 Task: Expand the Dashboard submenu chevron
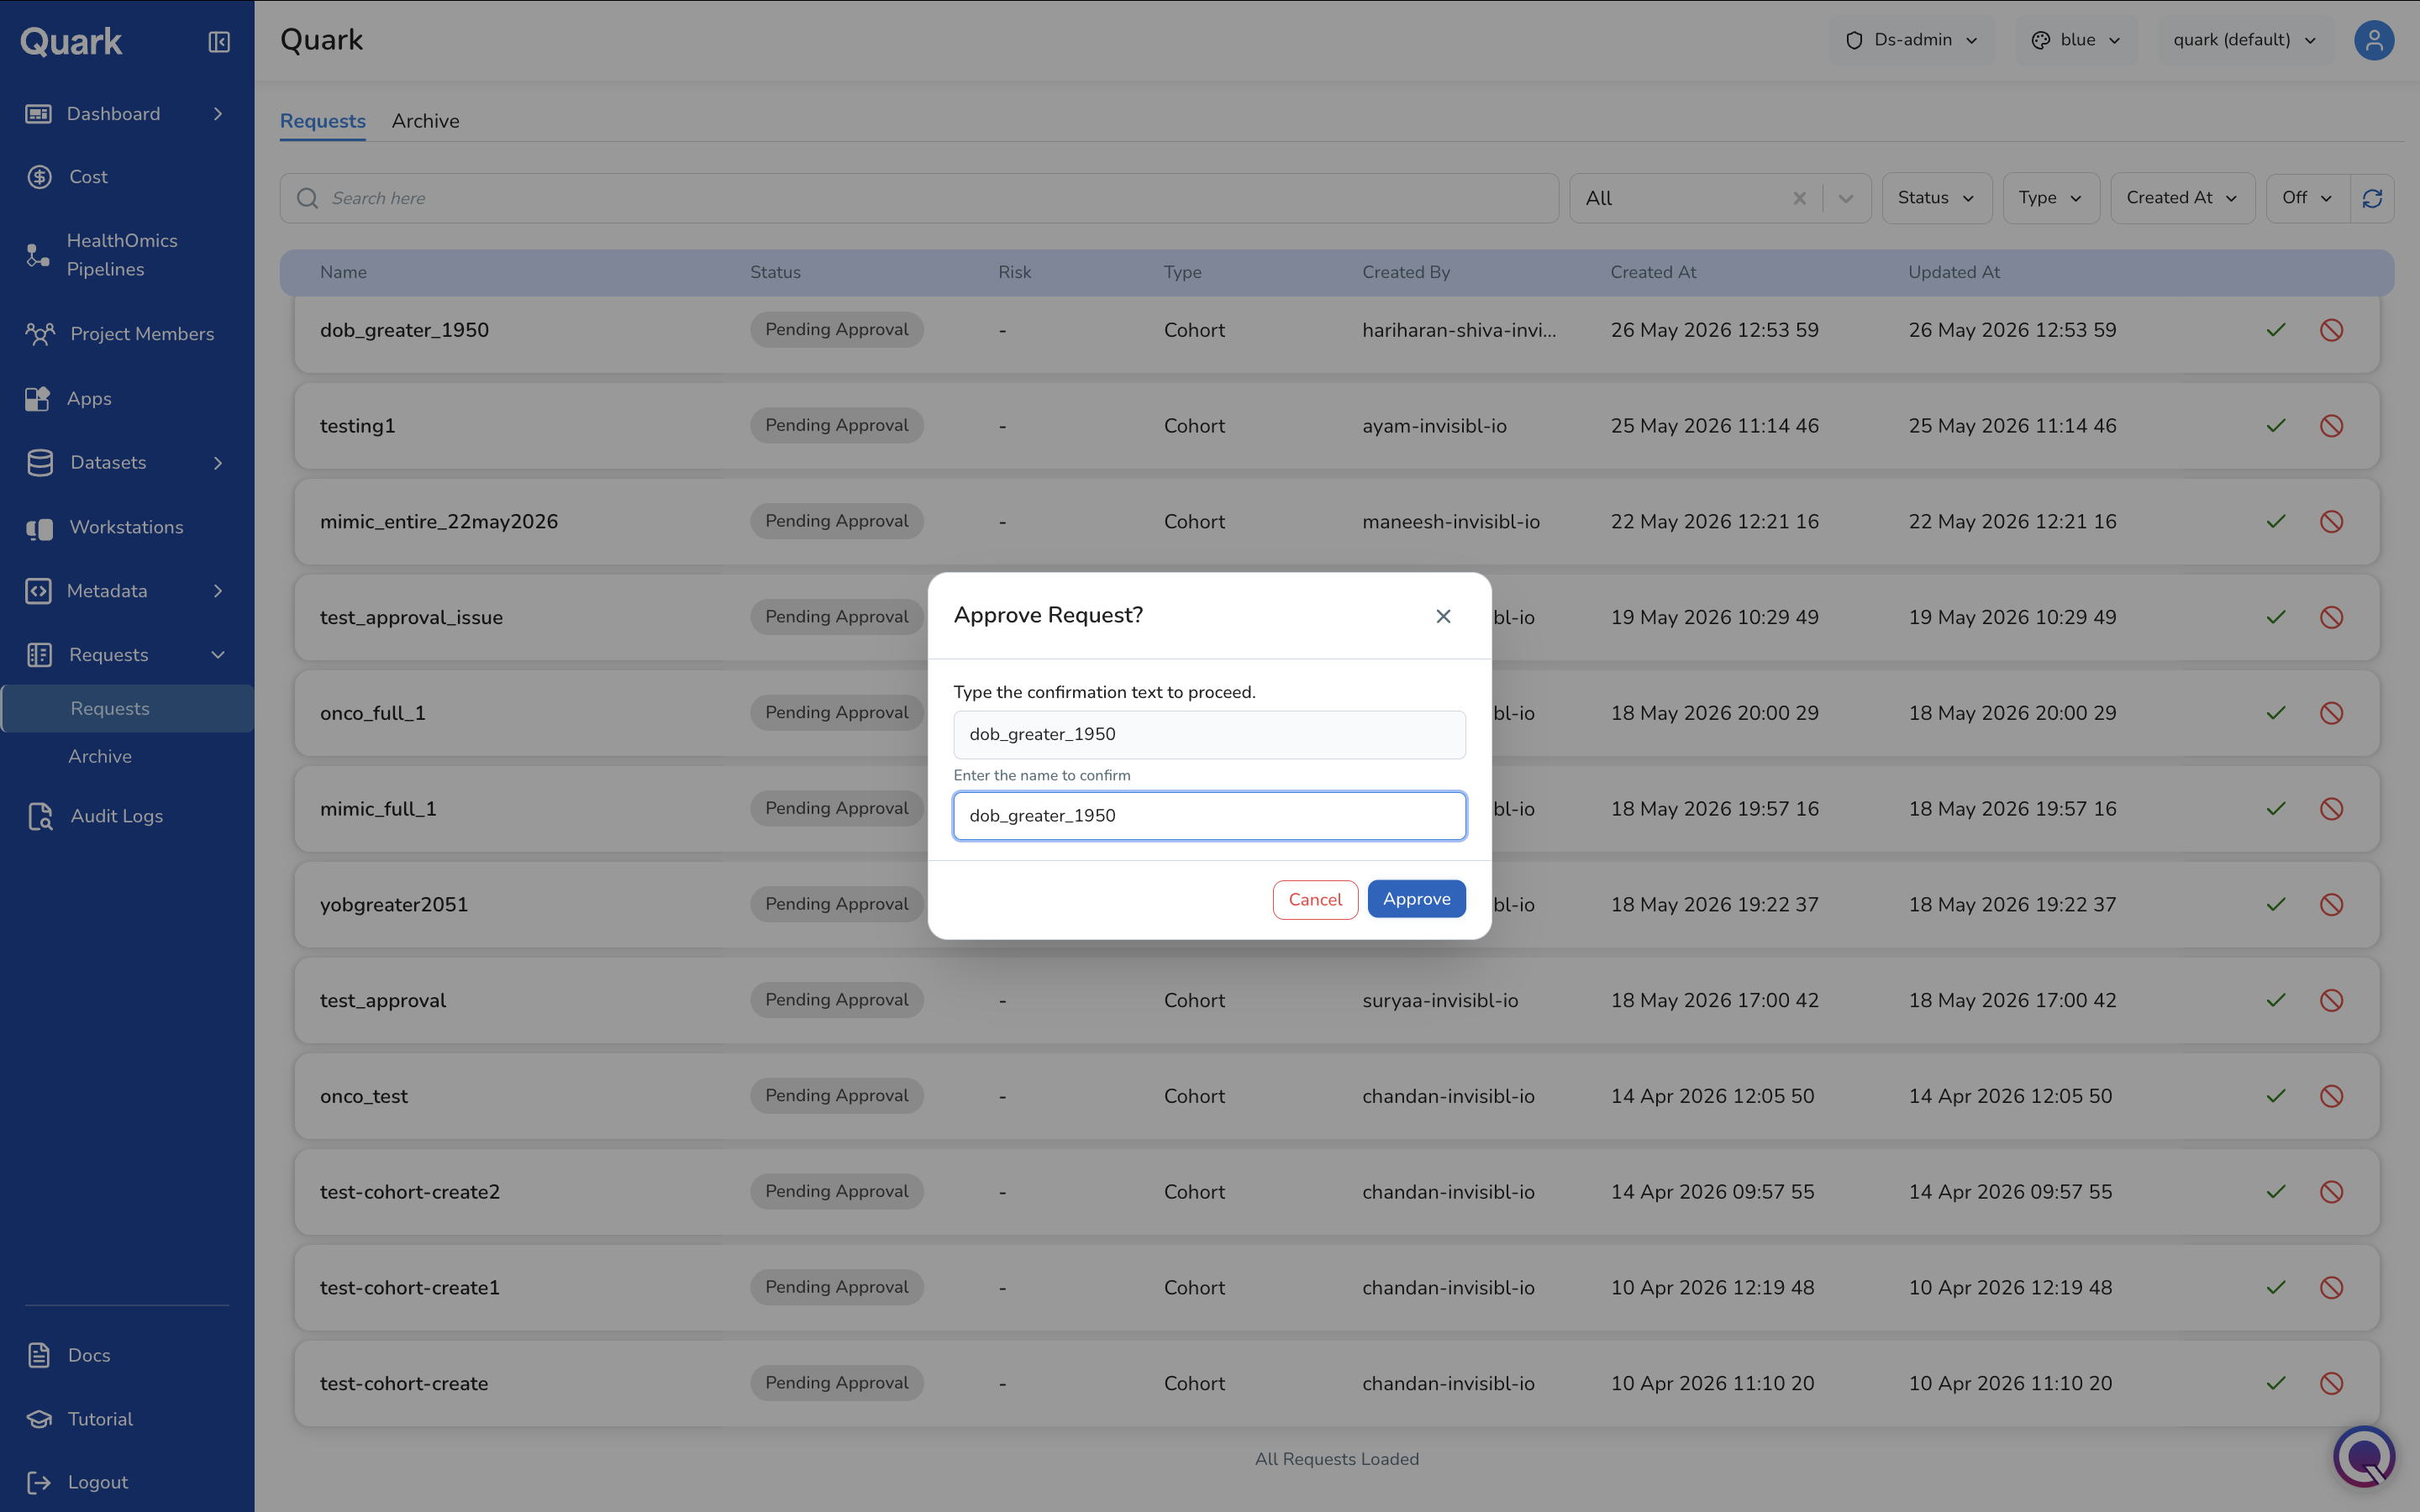[x=218, y=114]
